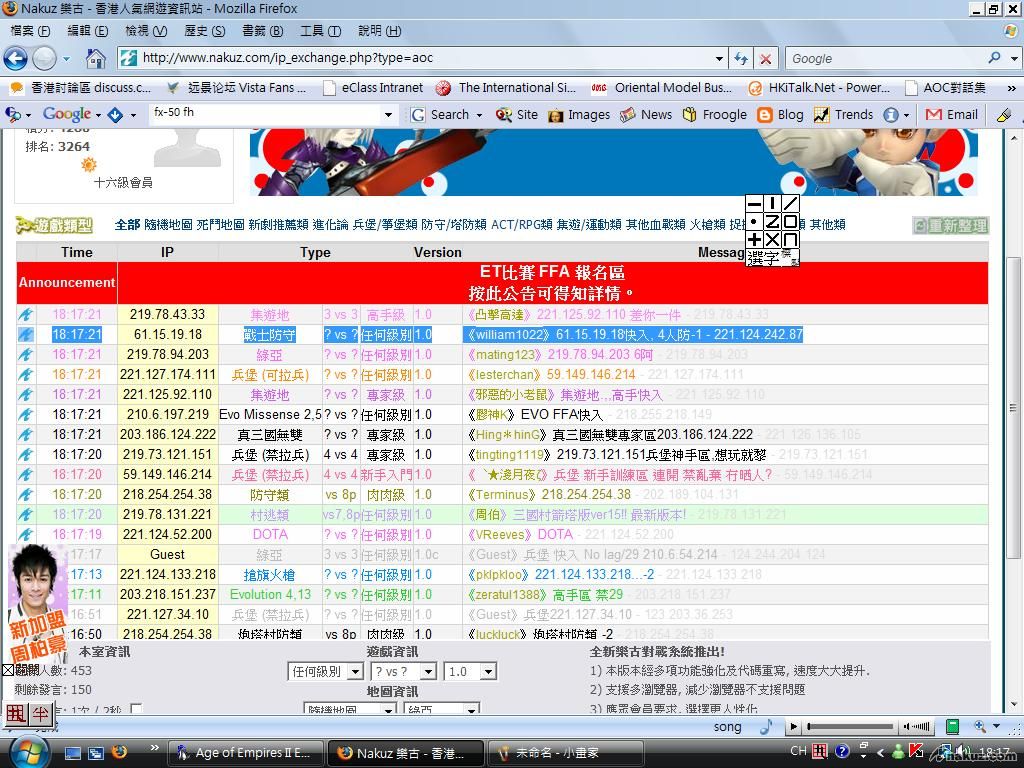
Task: Click the media player volume bars
Action: point(917,726)
